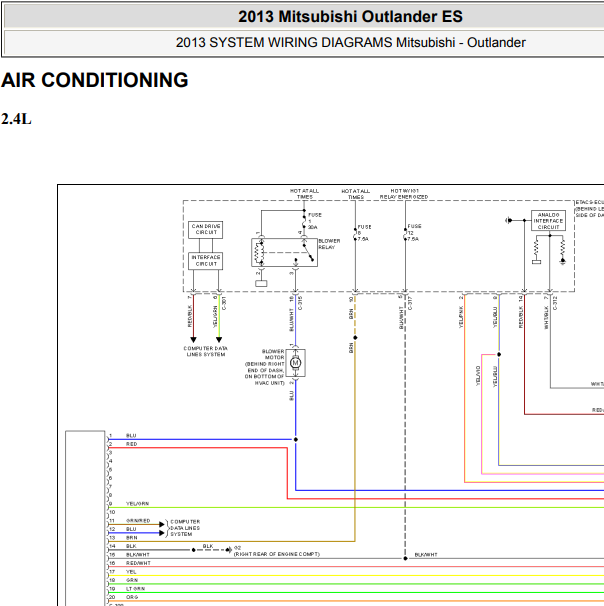The width and height of the screenshot is (604, 606).
Task: Select the "2.4L" engine heading
Action: pyautogui.click(x=16, y=119)
